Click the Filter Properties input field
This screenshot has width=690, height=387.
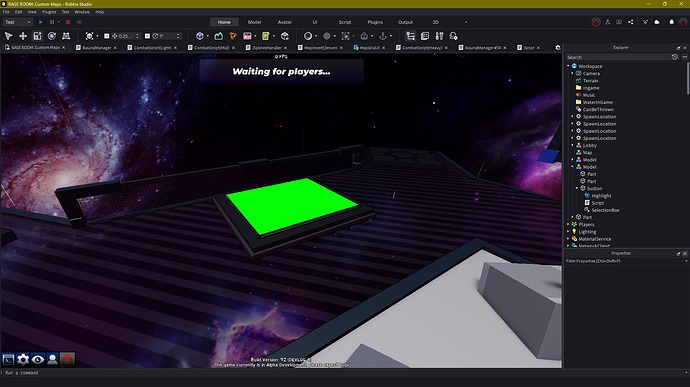click(625, 261)
